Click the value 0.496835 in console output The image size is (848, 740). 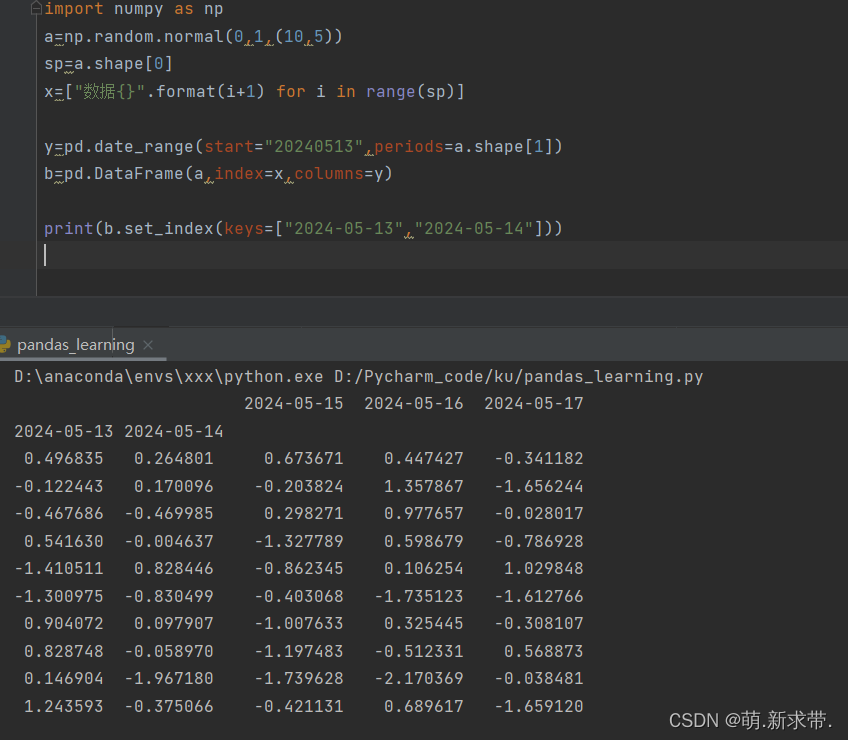point(64,458)
